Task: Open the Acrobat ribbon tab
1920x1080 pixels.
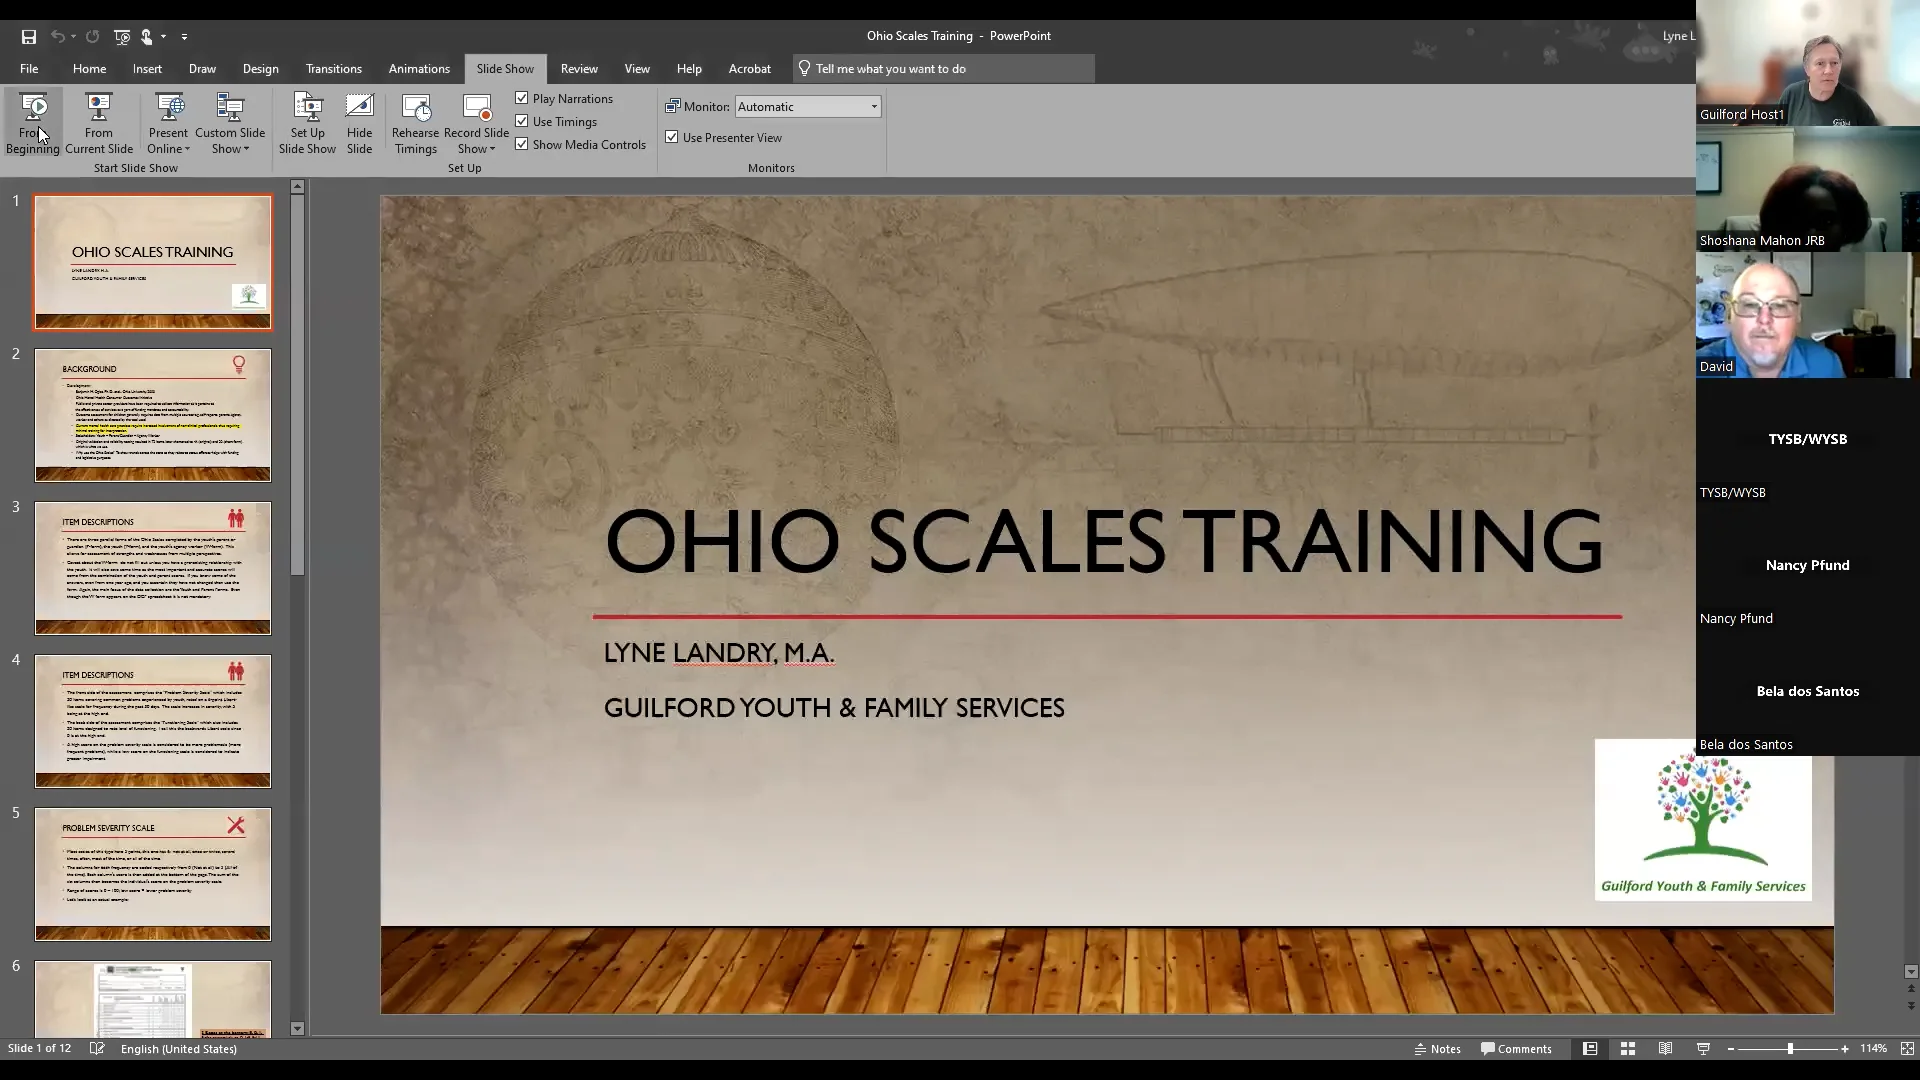Action: click(750, 68)
